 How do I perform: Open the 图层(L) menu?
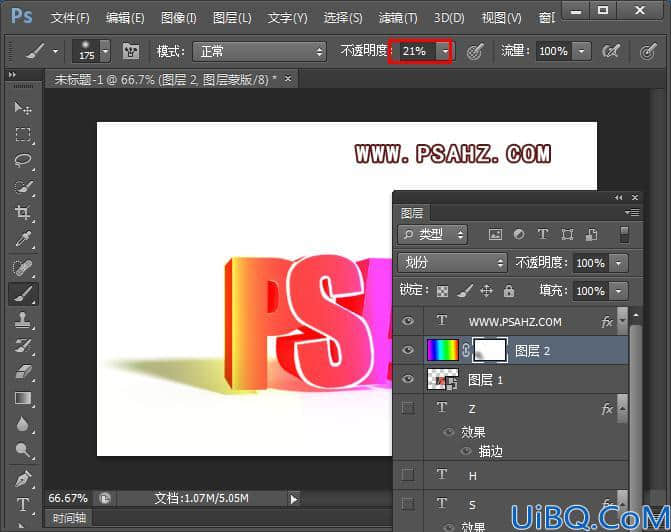click(x=232, y=18)
